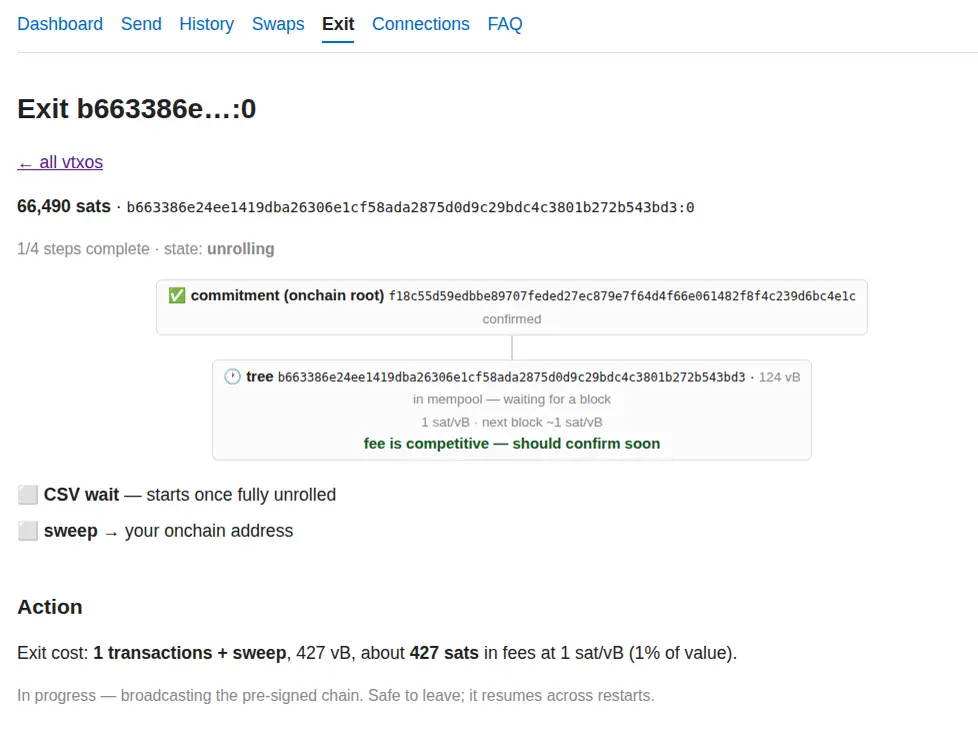Screen dimensions: 978x746
Task: Select the Exit tab
Action: point(338,24)
